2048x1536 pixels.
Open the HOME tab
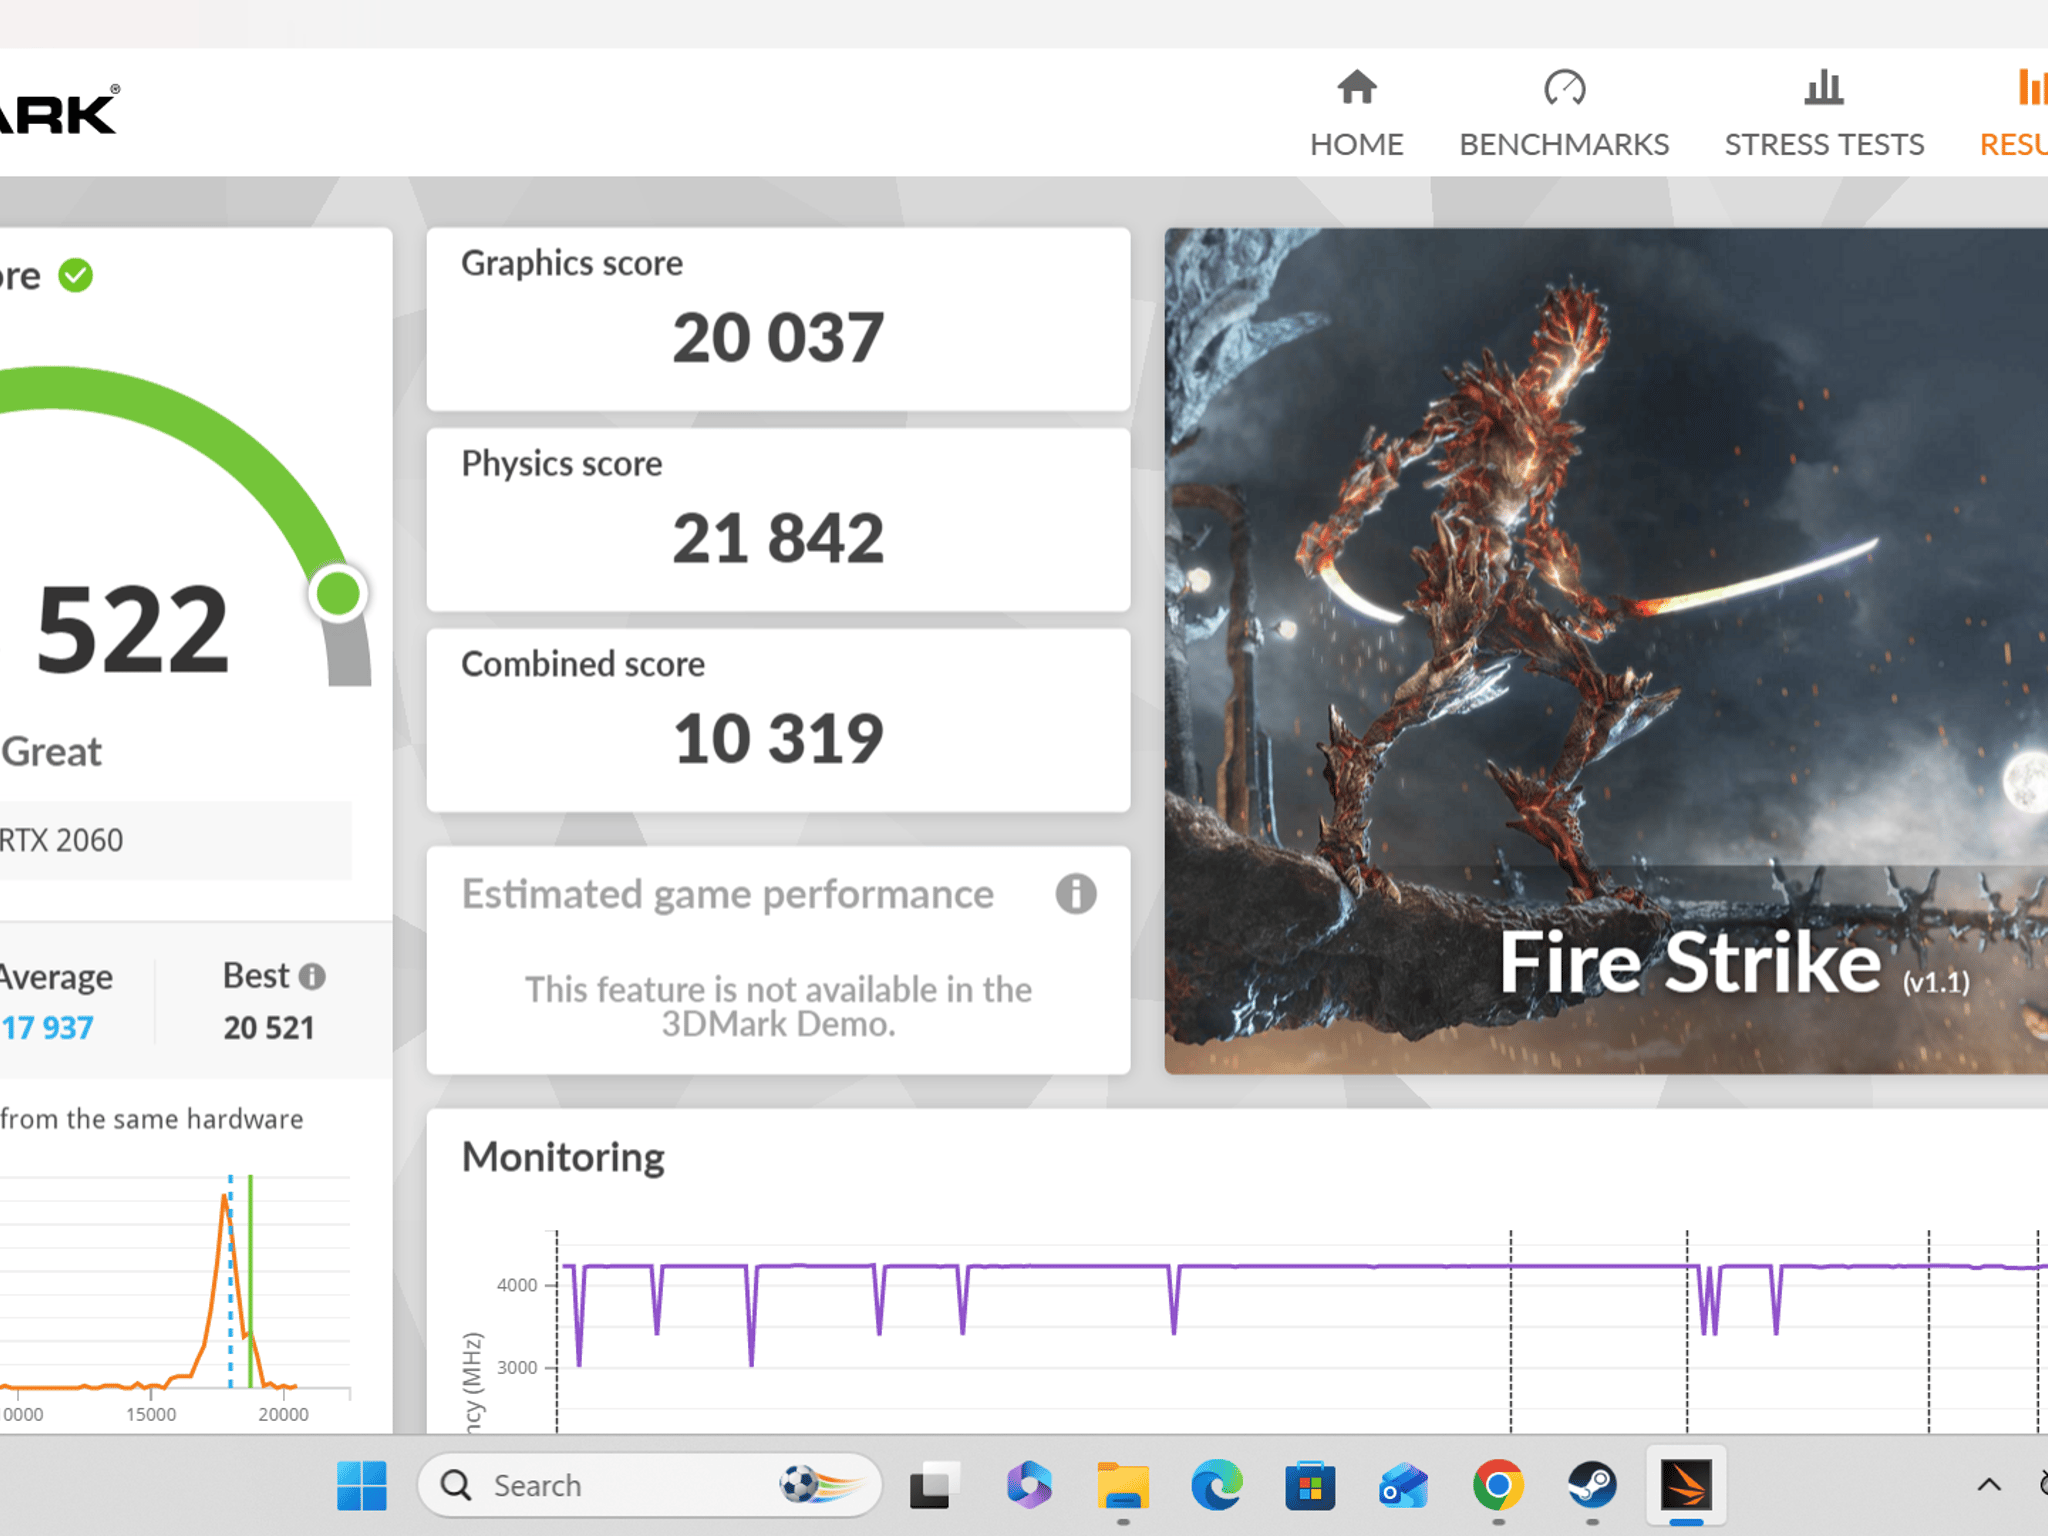pyautogui.click(x=1356, y=113)
